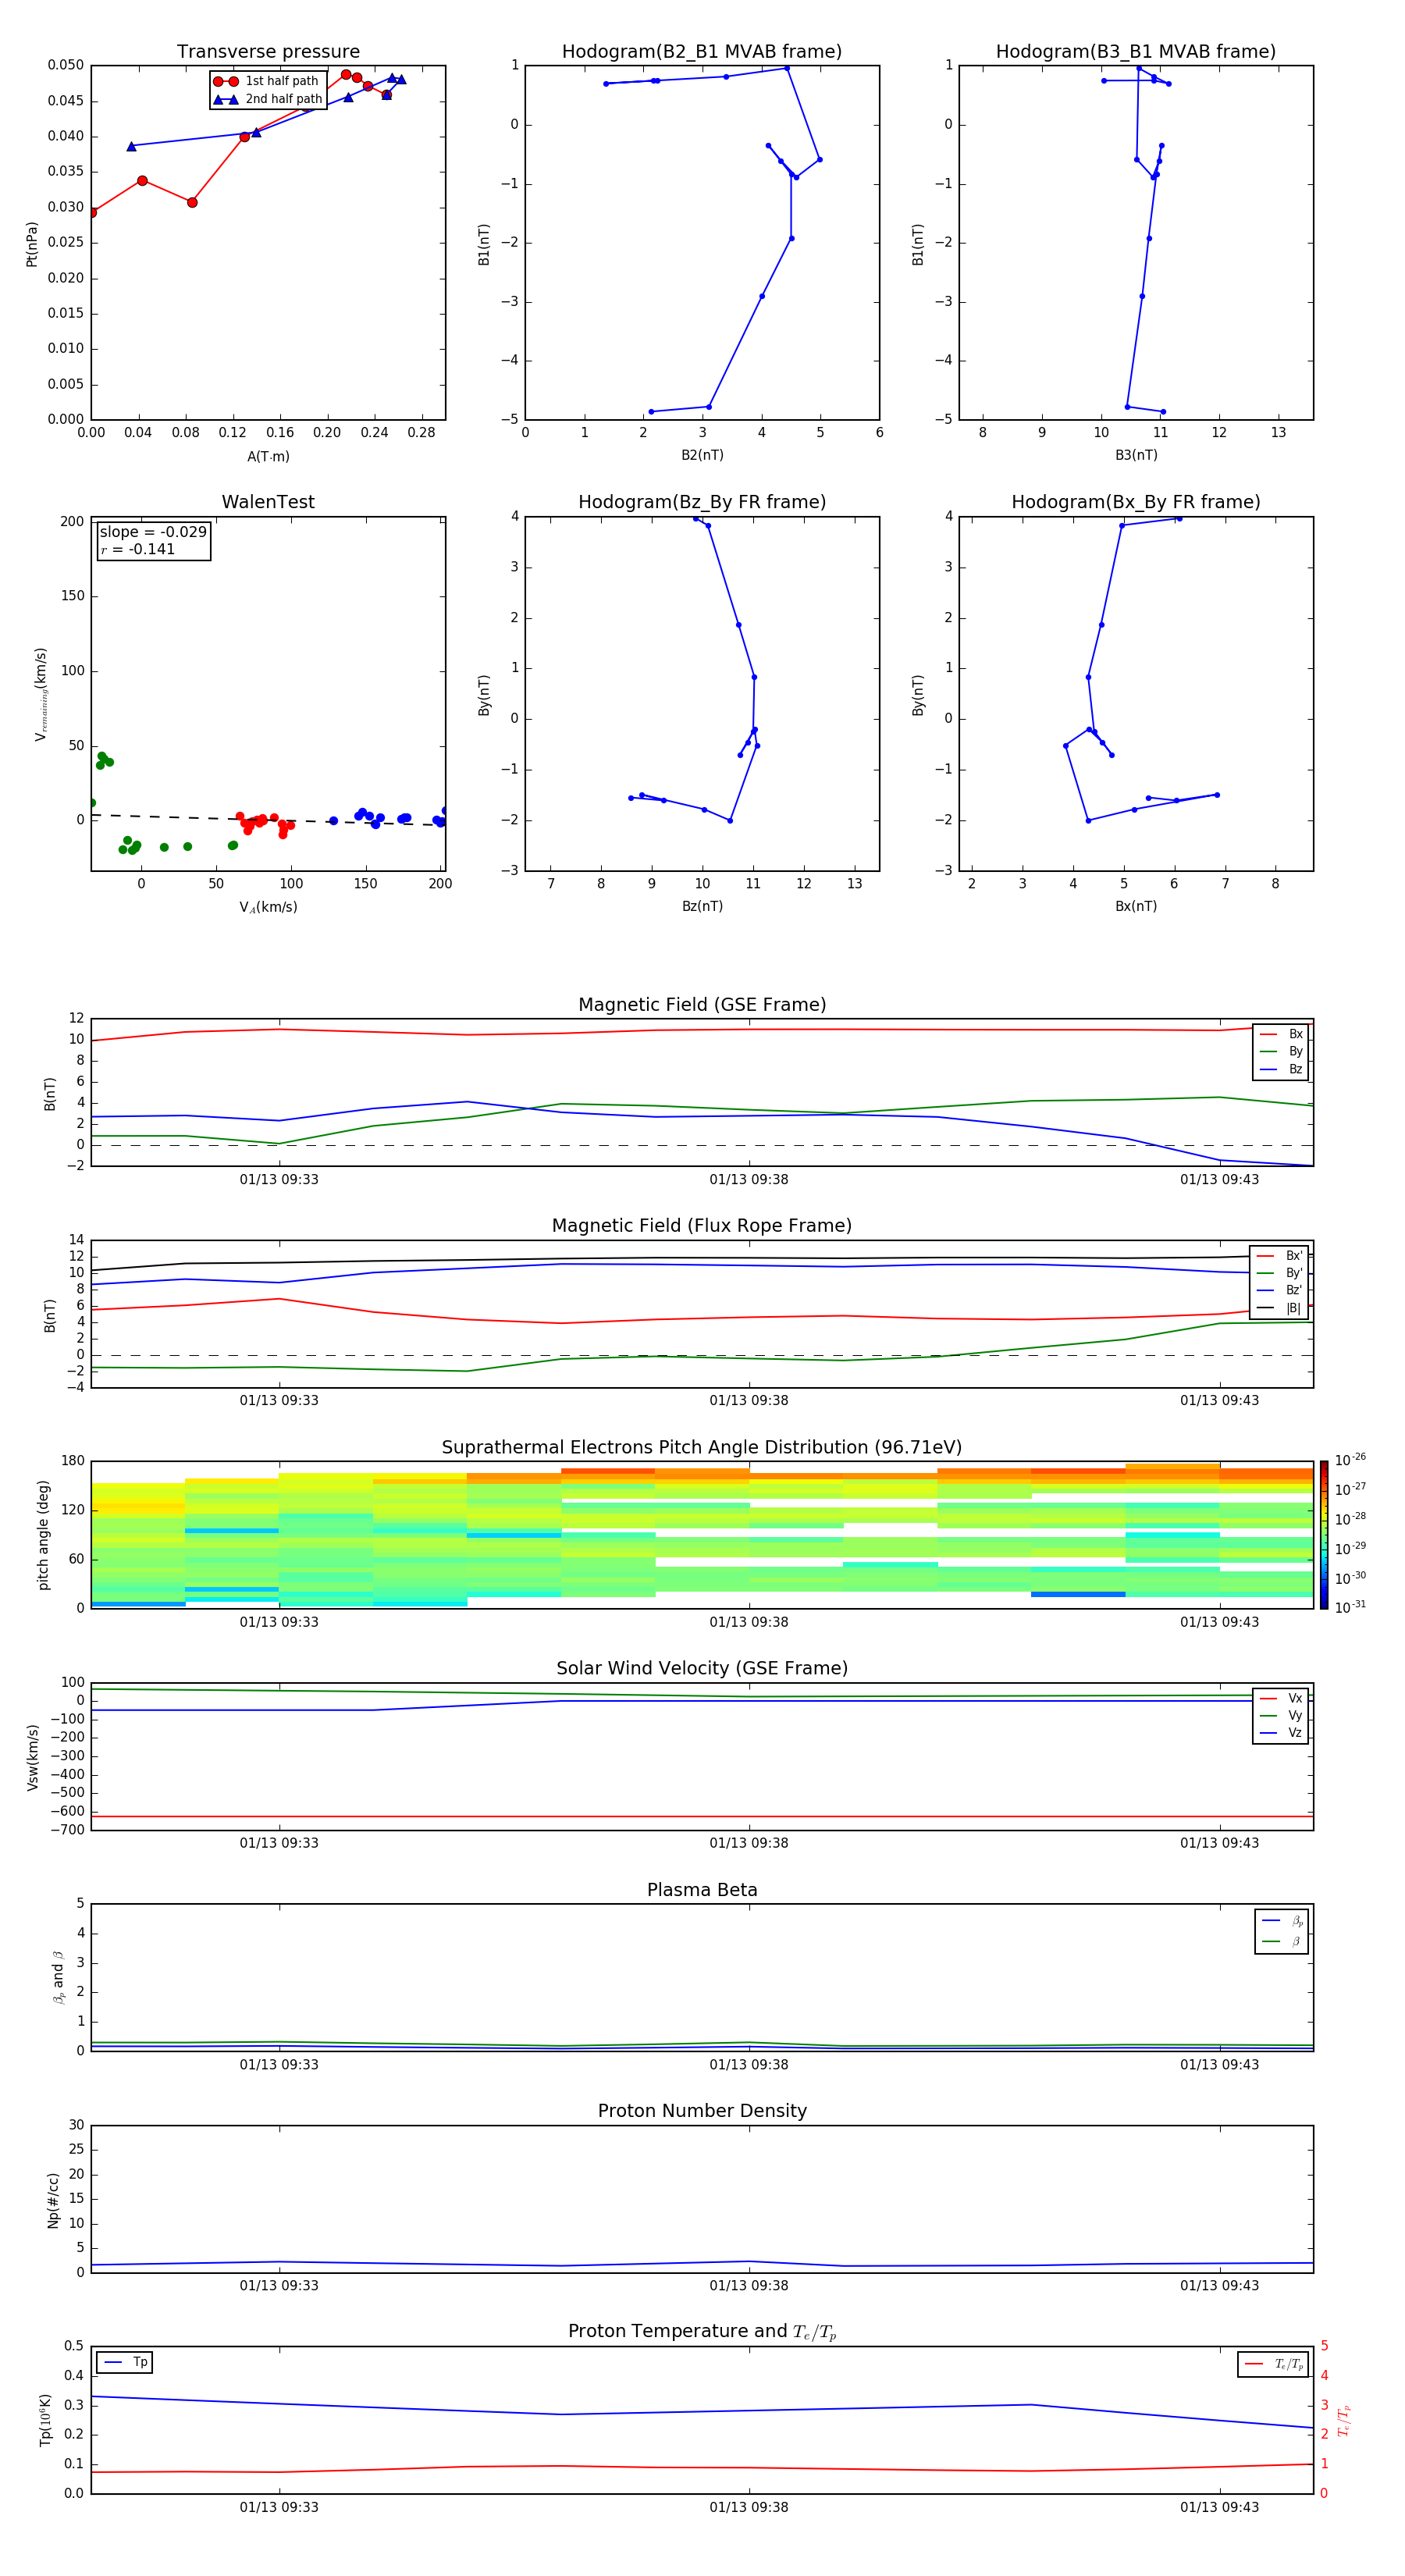
Task: Click the 'pitch angle (deg)' axis label
Action: [x=43, y=1535]
